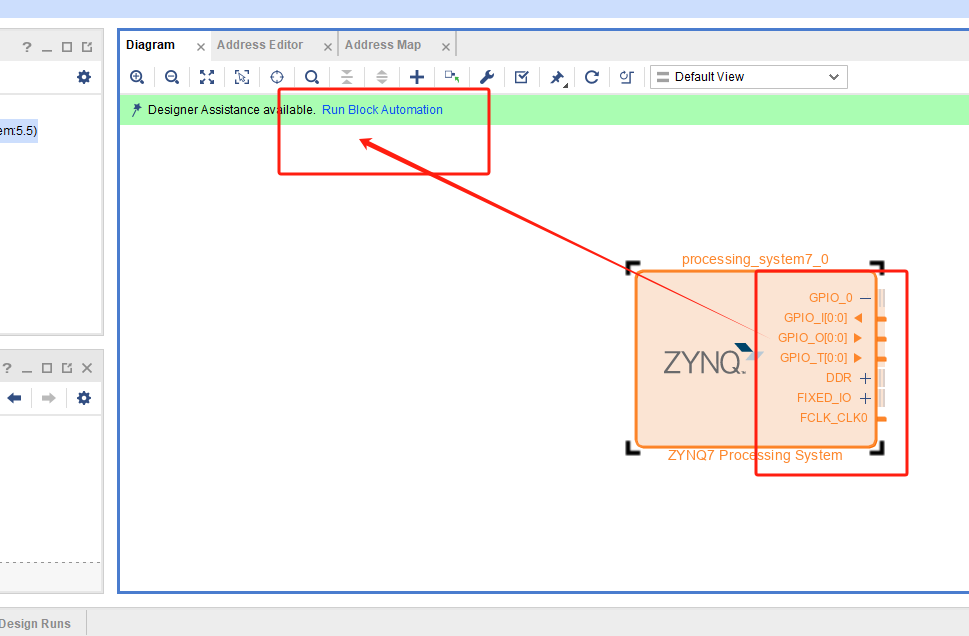969x636 pixels.
Task: Click the Regenerate Layout refresh icon
Action: [592, 77]
